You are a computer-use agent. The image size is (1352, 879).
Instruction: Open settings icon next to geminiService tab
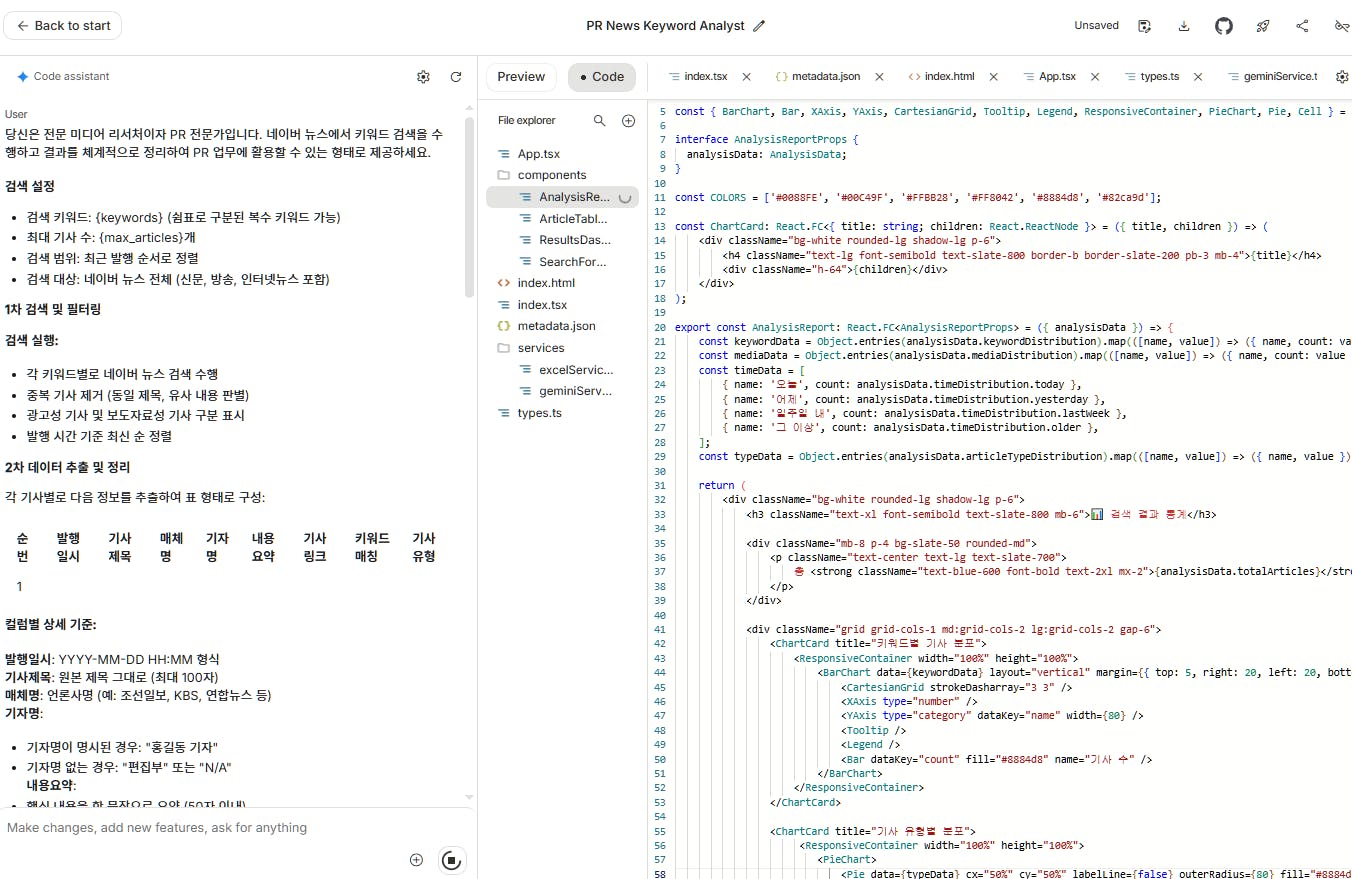1342,75
